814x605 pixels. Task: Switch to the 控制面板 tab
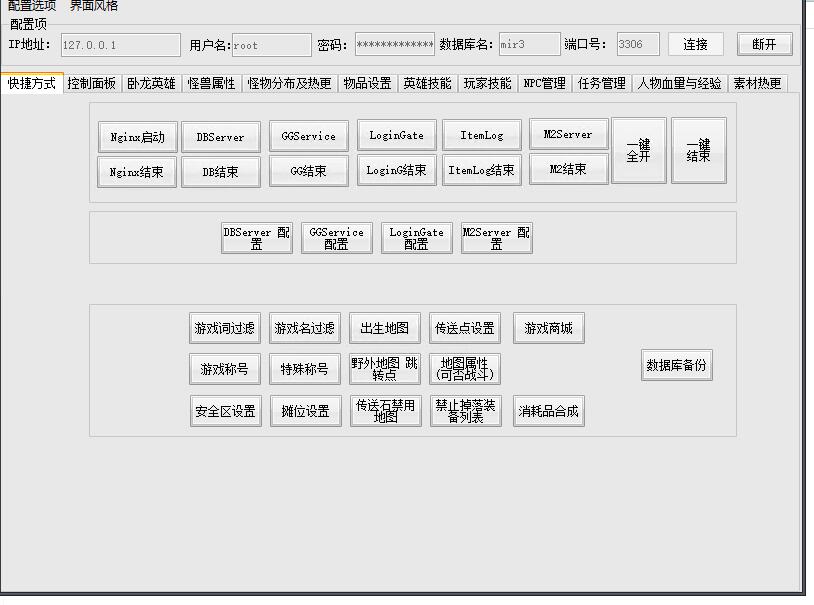(91, 84)
